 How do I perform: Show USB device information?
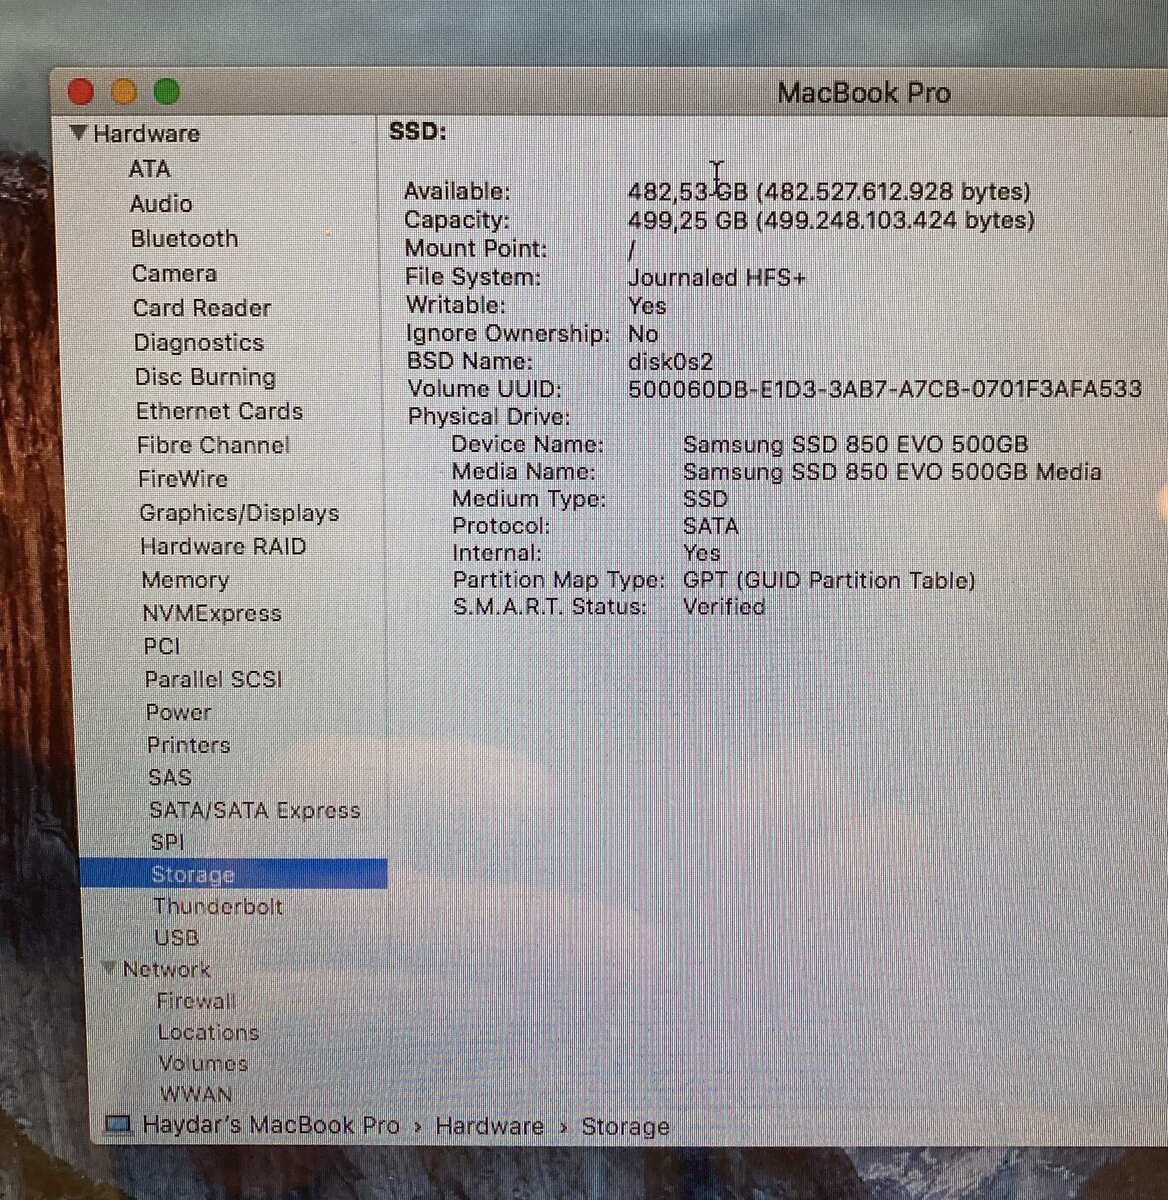177,938
